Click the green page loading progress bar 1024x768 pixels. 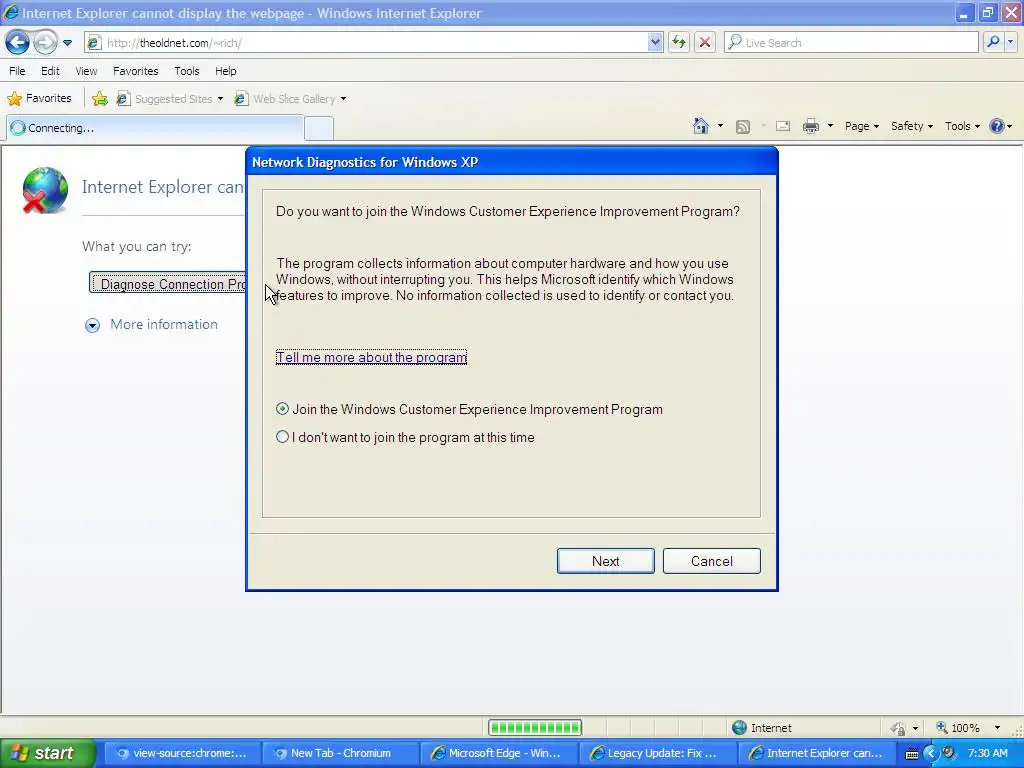535,728
